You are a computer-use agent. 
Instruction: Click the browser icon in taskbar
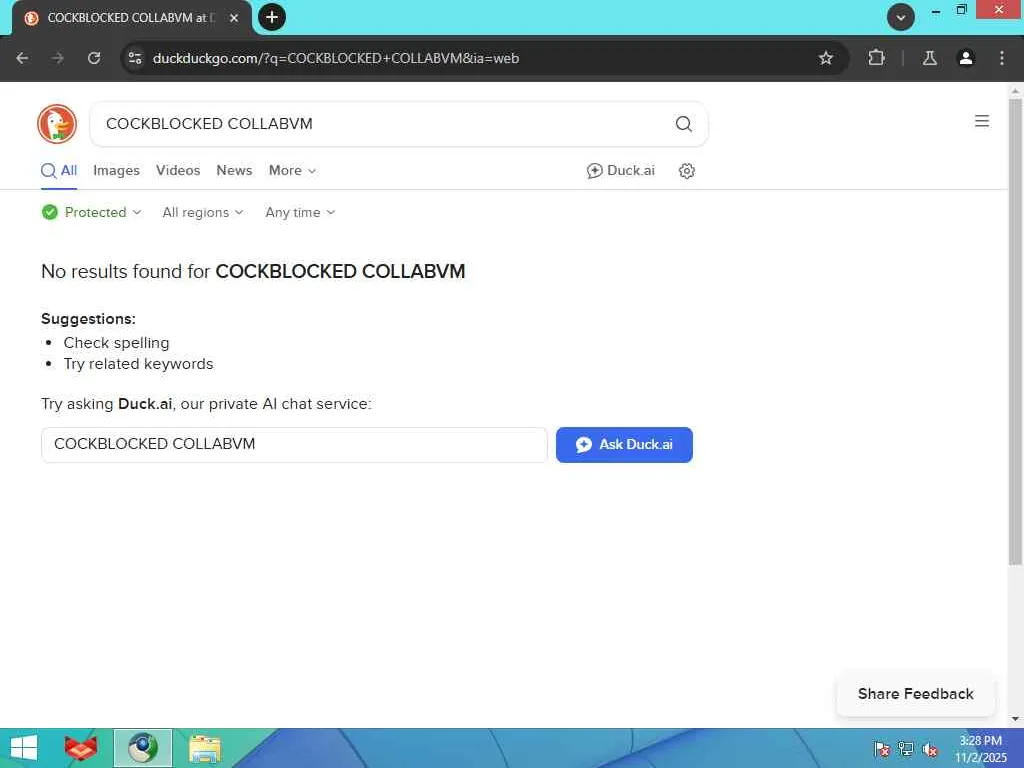click(142, 748)
